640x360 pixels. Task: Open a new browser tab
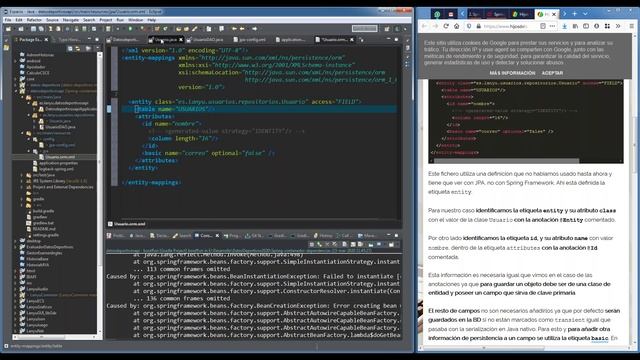click(574, 14)
